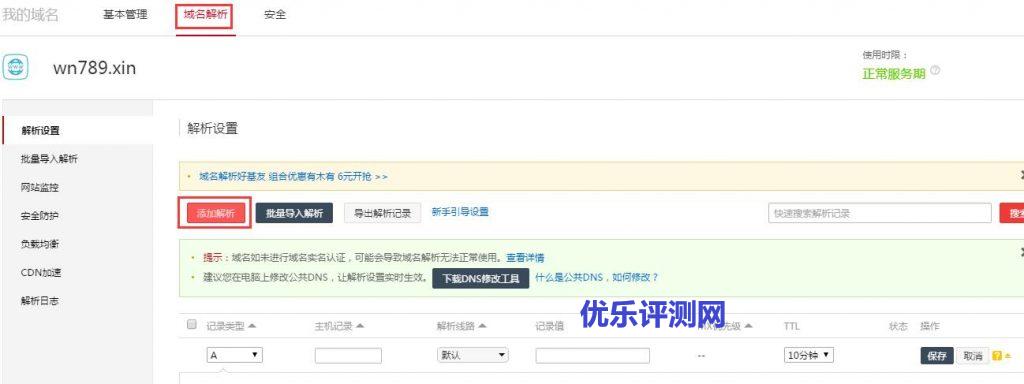Viewport: 1024px width, 384px height.
Task: Click the wn789.xin domain name text
Action: (95, 68)
